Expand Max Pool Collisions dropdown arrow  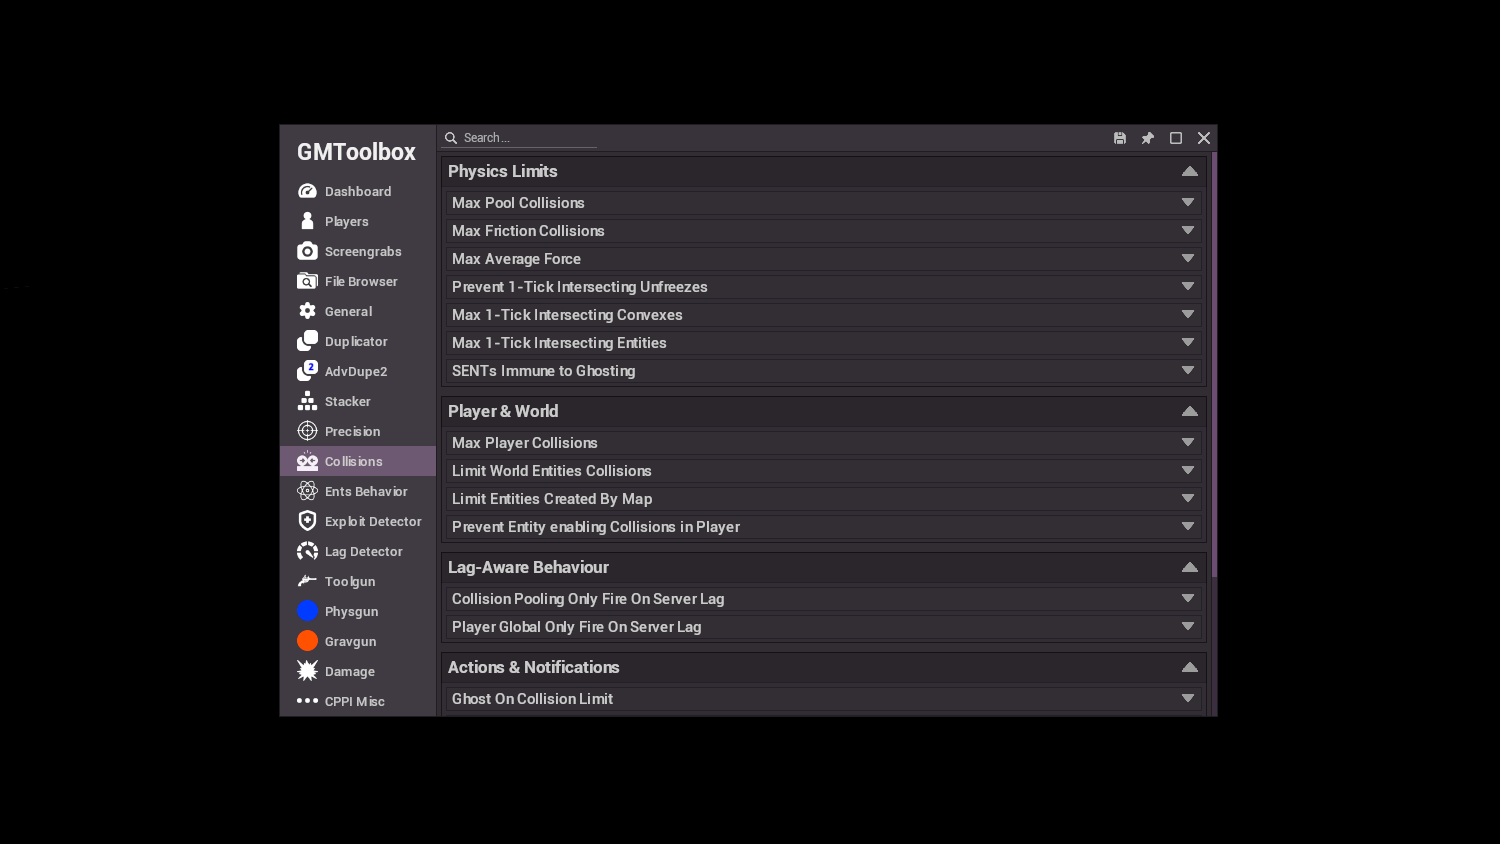click(1188, 202)
